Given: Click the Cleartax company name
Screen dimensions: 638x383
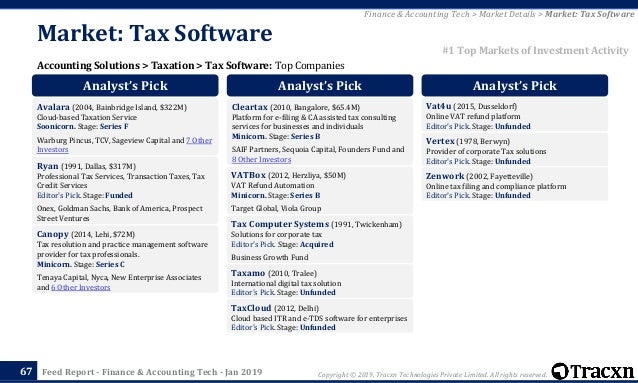Looking at the screenshot, I should click(249, 107).
